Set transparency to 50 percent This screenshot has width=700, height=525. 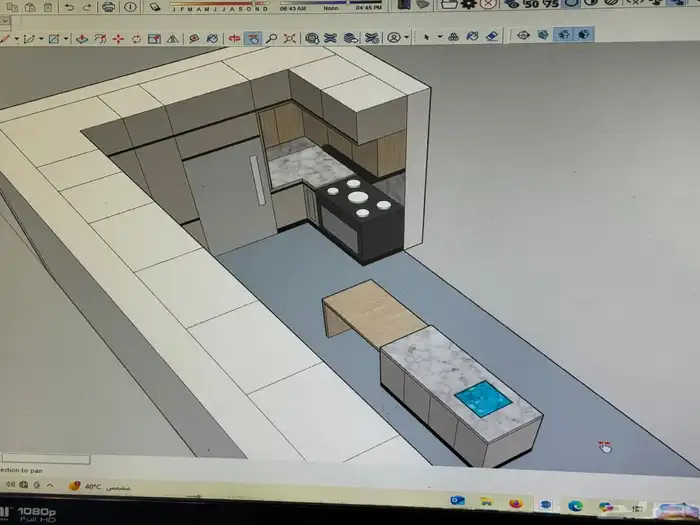coord(530,4)
